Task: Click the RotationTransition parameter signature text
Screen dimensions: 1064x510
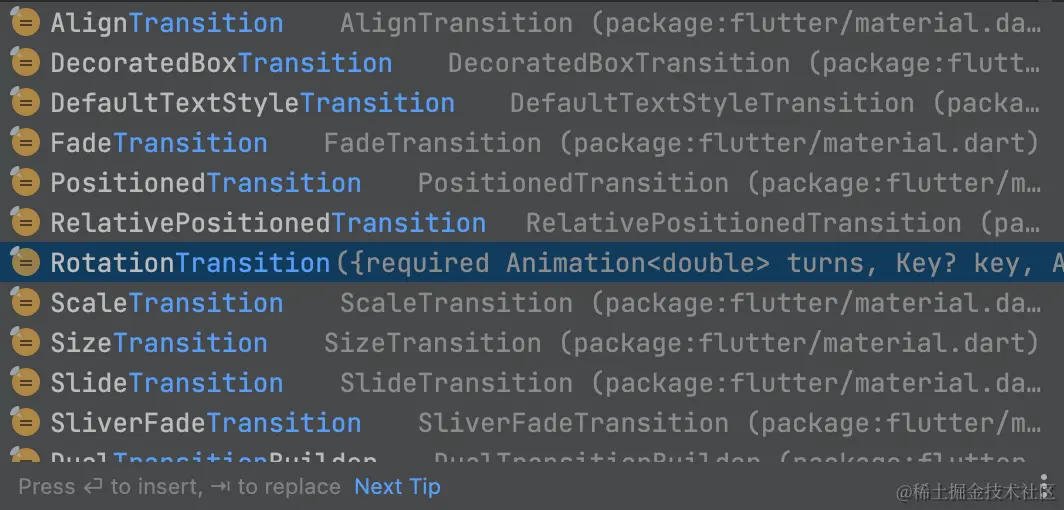Action: pyautogui.click(x=690, y=263)
